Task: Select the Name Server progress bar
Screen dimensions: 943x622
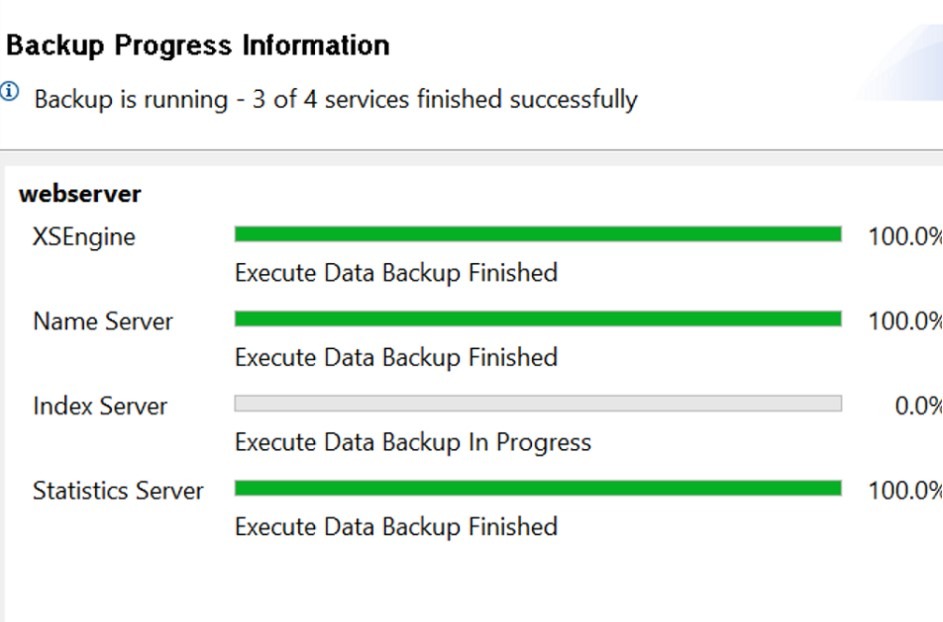Action: pos(538,319)
